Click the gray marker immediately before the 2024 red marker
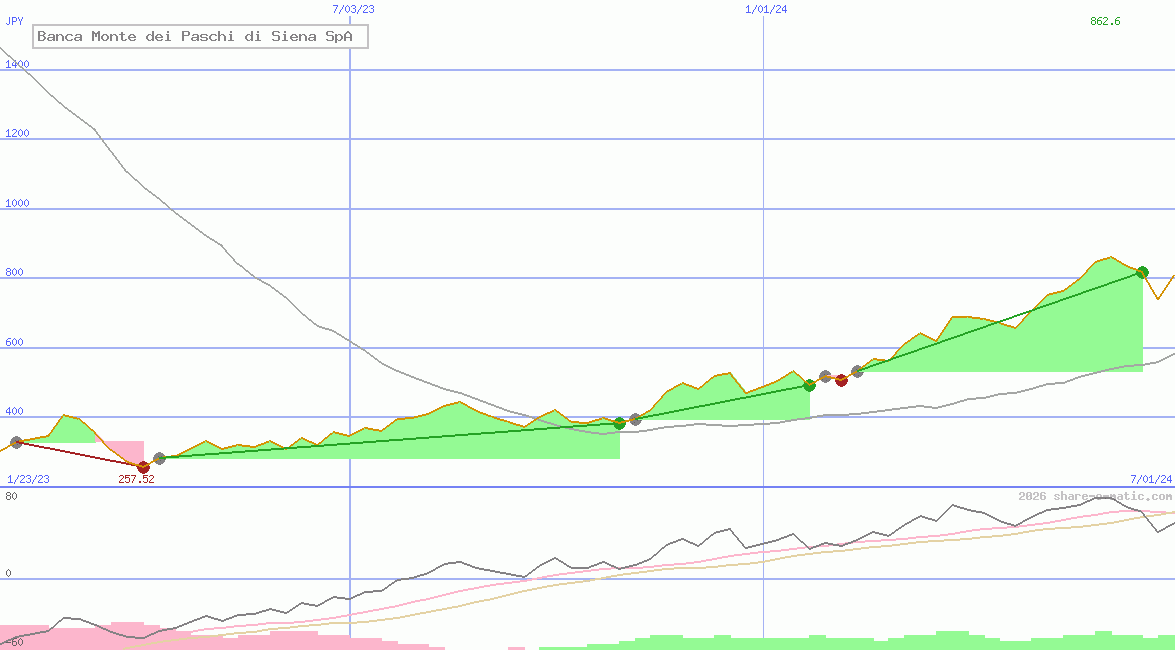Screen dimensions: 1175x650 pos(825,377)
